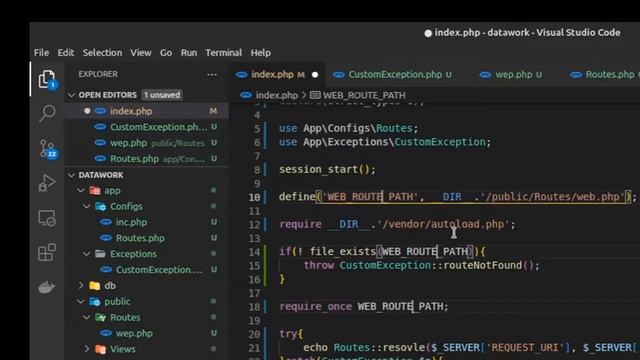Viewport: 640px width, 360px height.
Task: Open the Docker view in activity bar
Action: pyautogui.click(x=47, y=287)
